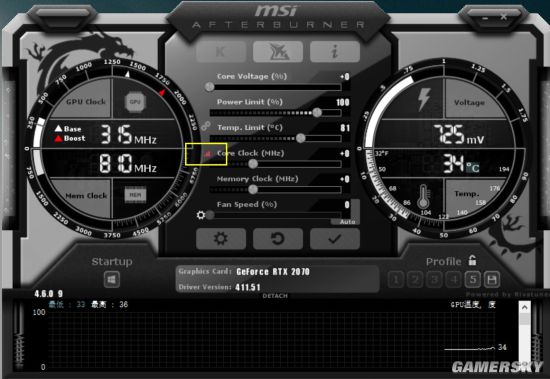This screenshot has width=550, height=379.
Task: Open the information i button
Action: coord(335,52)
